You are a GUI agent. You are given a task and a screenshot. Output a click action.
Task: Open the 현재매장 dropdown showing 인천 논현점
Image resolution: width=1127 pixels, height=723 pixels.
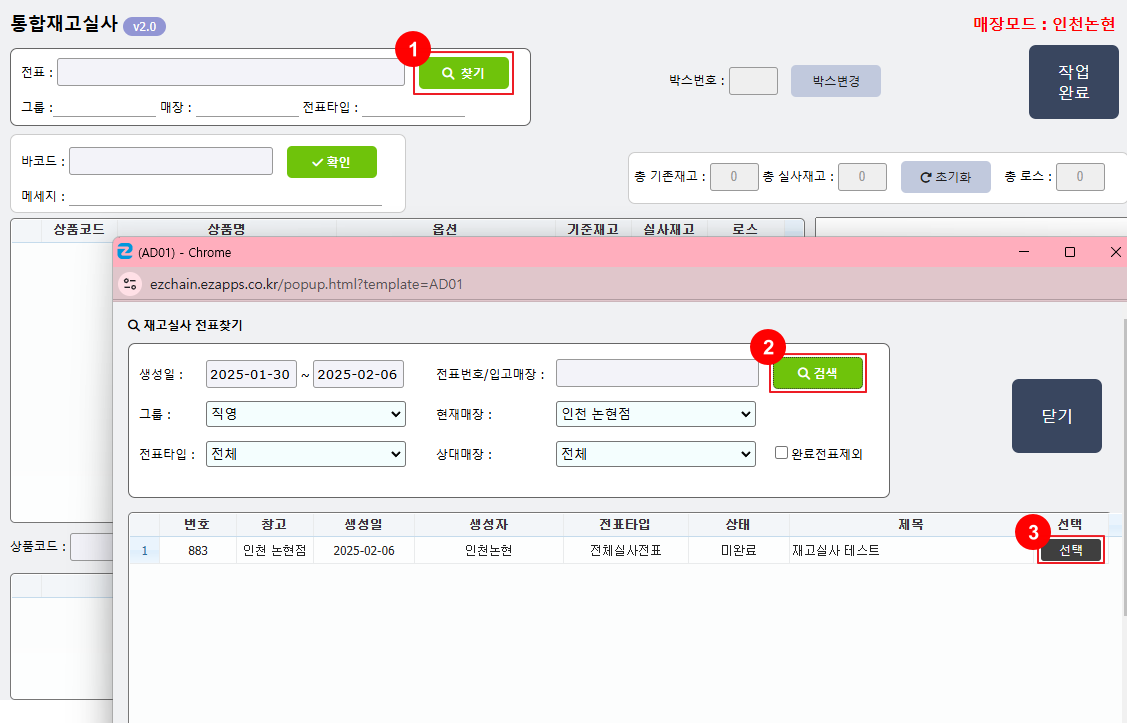click(x=655, y=414)
